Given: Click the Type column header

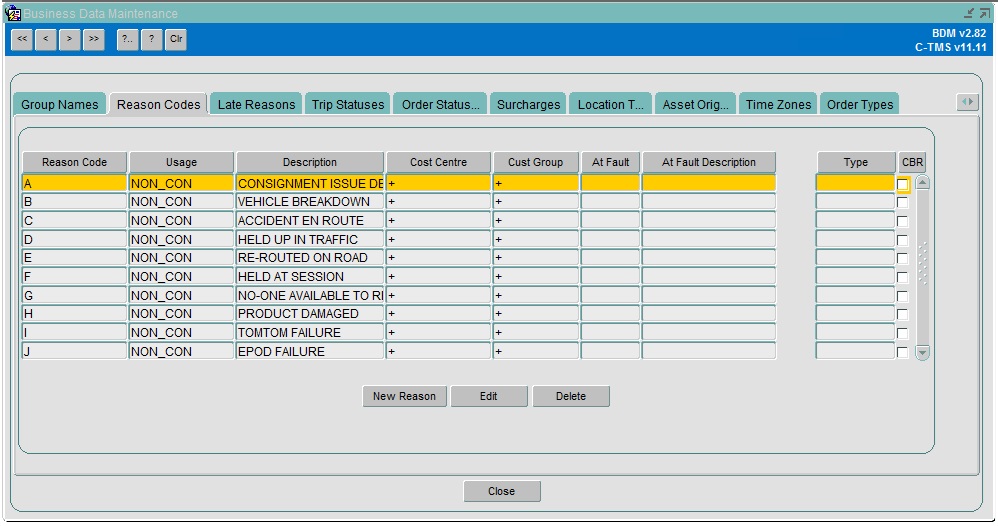Looking at the screenshot, I should (855, 162).
